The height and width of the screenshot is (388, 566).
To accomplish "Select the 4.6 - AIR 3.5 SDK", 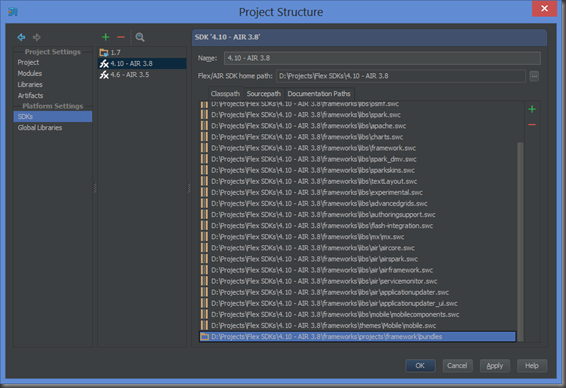I will point(142,75).
